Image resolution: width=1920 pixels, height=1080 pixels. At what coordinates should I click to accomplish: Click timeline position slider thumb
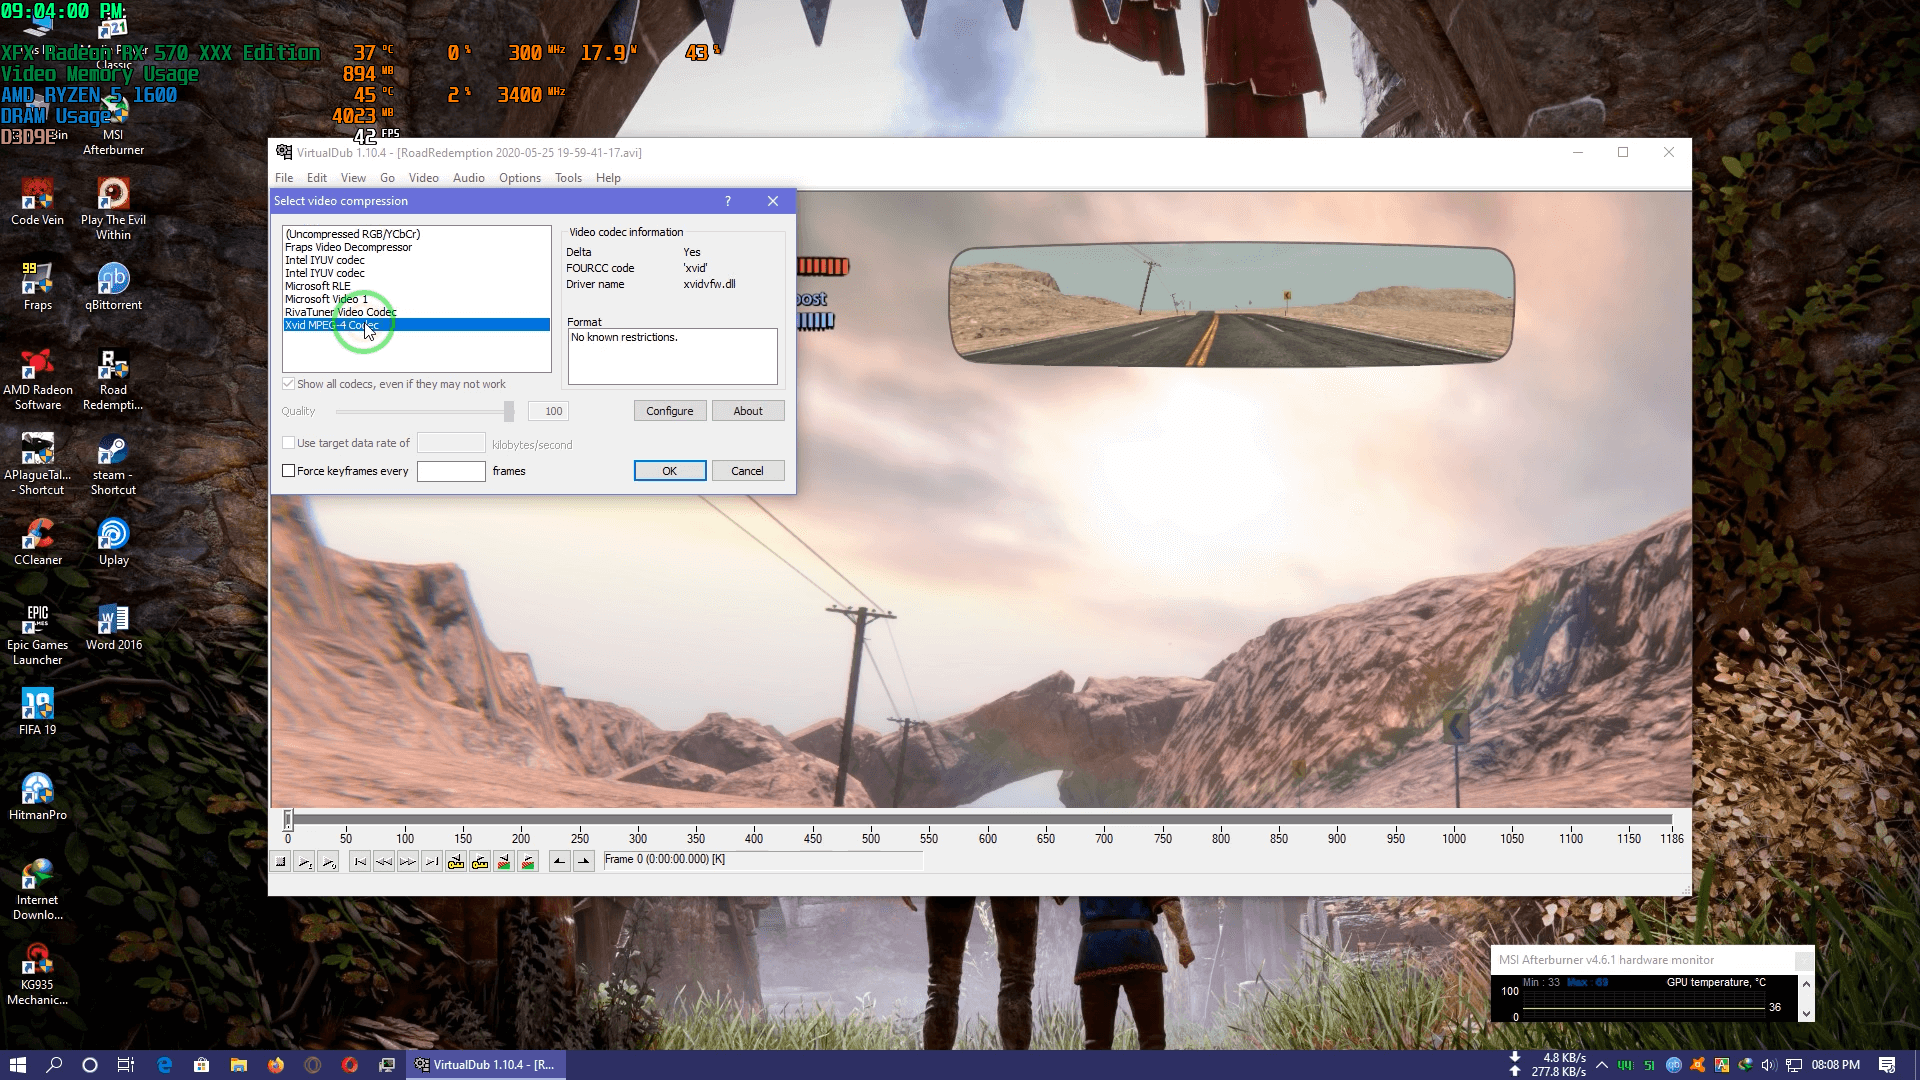288,820
